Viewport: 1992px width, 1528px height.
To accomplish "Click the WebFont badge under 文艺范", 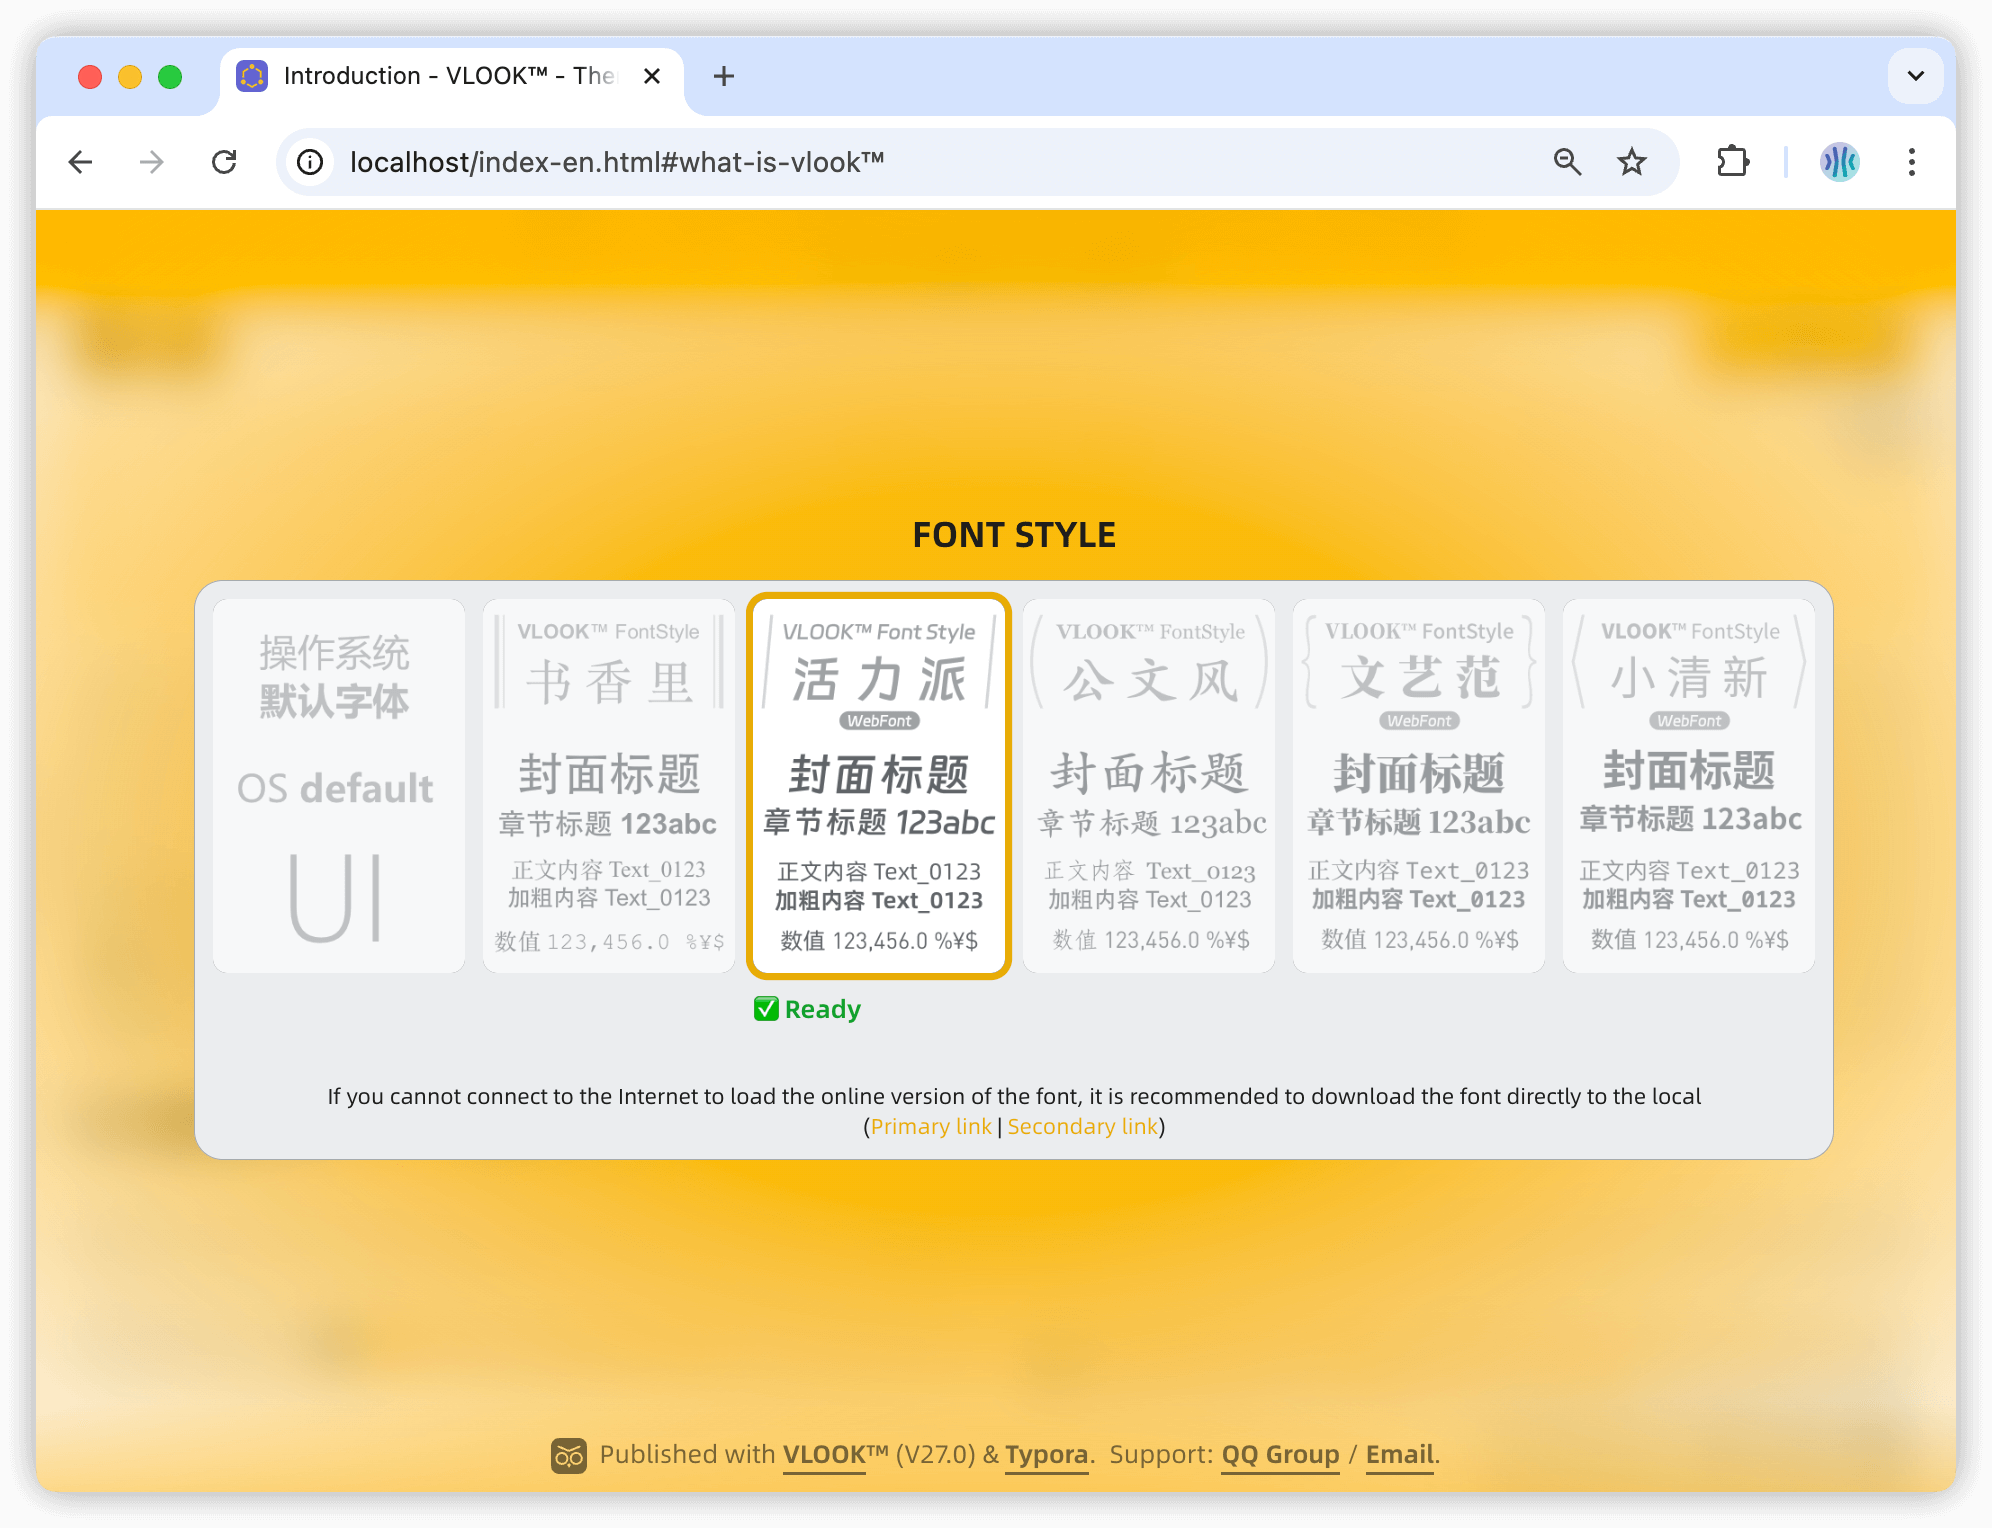I will (1418, 721).
